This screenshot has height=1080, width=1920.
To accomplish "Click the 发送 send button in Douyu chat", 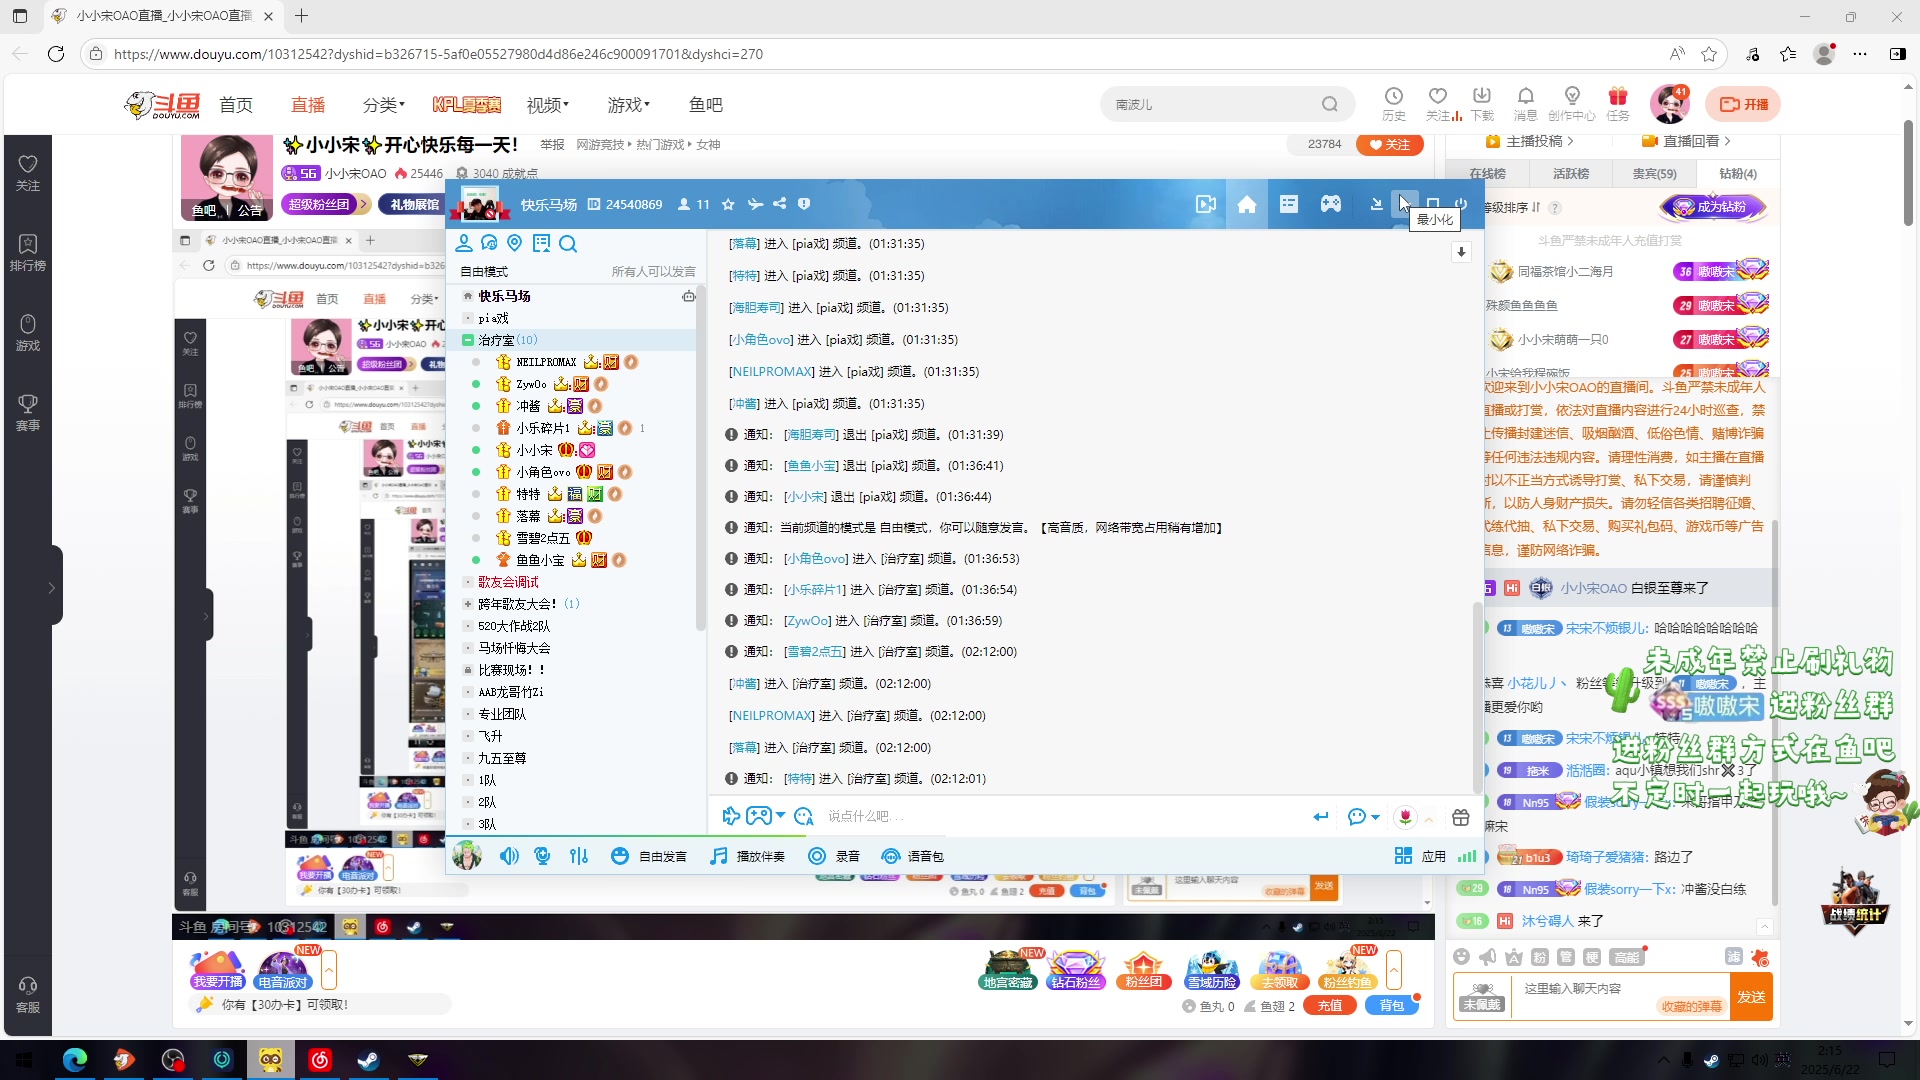I will pos(1751,997).
